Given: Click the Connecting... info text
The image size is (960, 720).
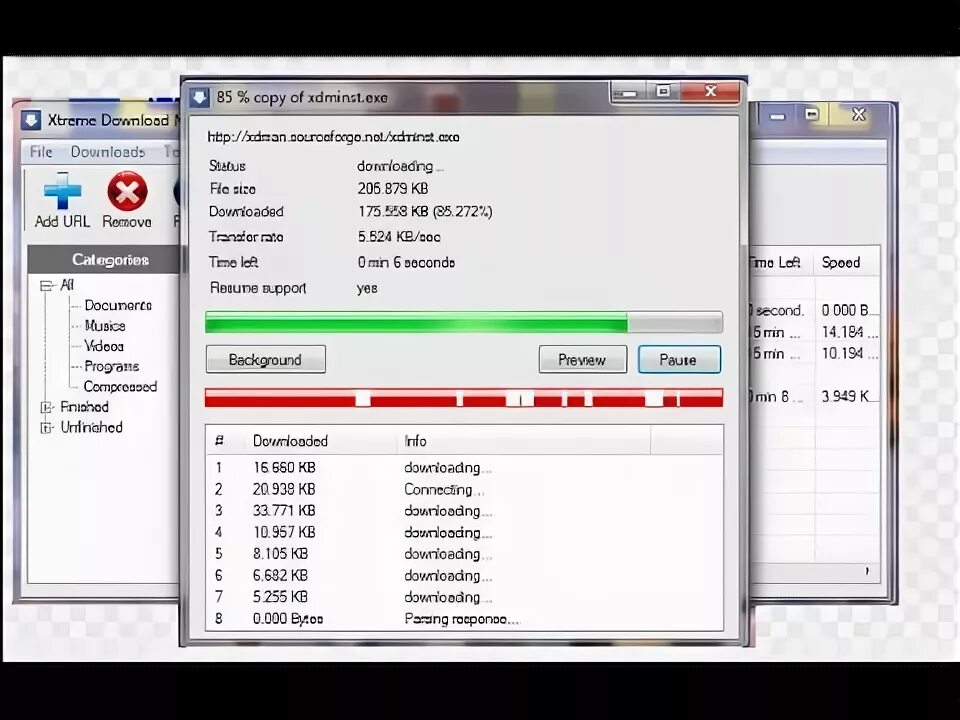Looking at the screenshot, I should (x=444, y=489).
